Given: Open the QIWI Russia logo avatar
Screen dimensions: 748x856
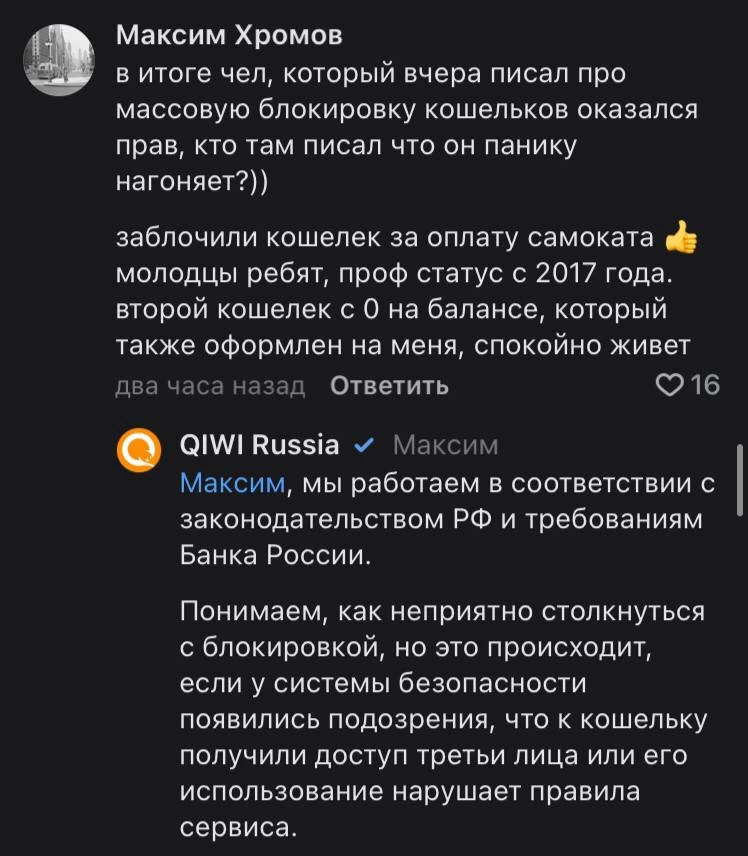Looking at the screenshot, I should coord(139,450).
